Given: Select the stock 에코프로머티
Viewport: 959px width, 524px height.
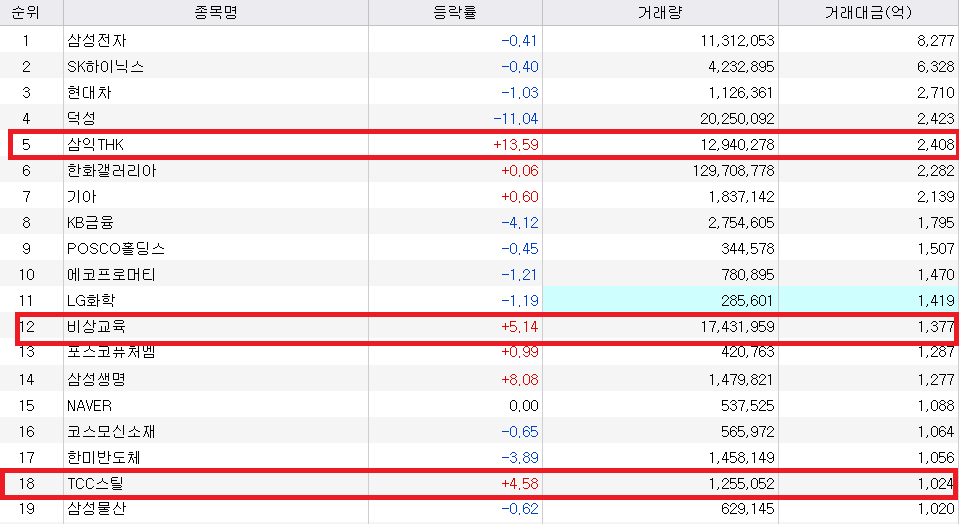Looking at the screenshot, I should [x=111, y=275].
